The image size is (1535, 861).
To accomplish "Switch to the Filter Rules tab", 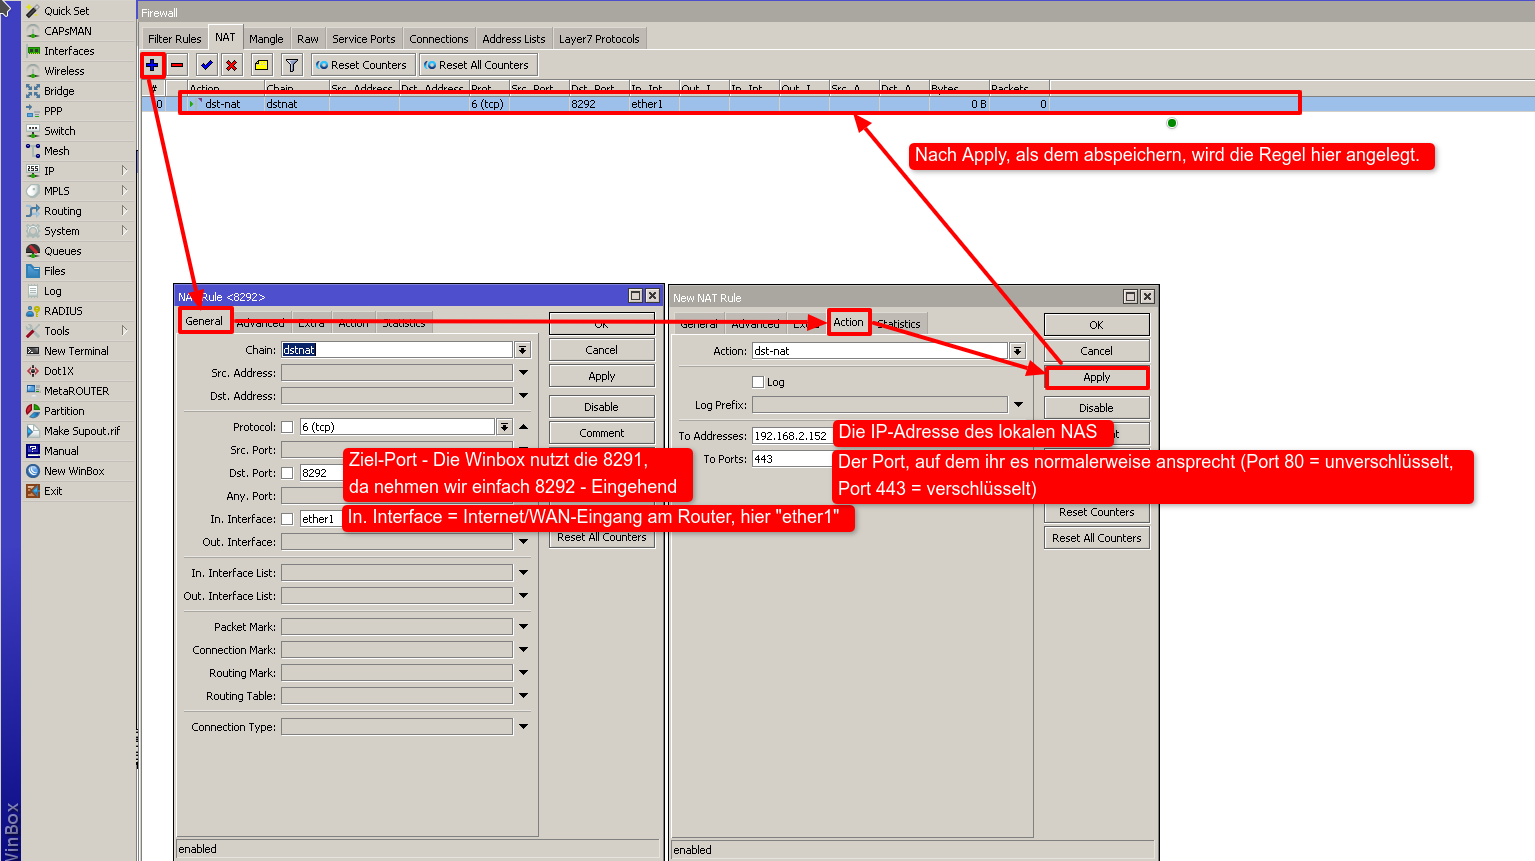I will [x=175, y=39].
